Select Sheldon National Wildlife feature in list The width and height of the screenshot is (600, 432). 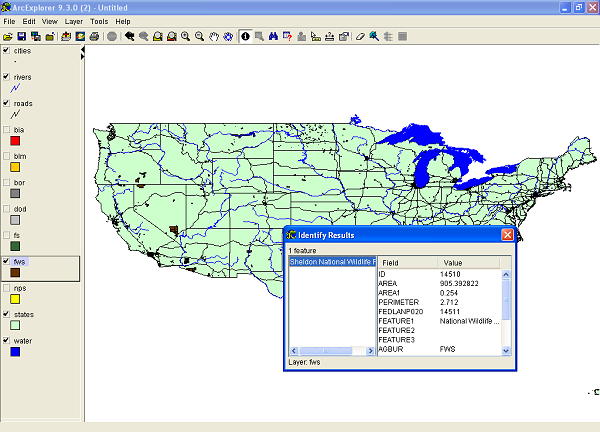[329, 262]
